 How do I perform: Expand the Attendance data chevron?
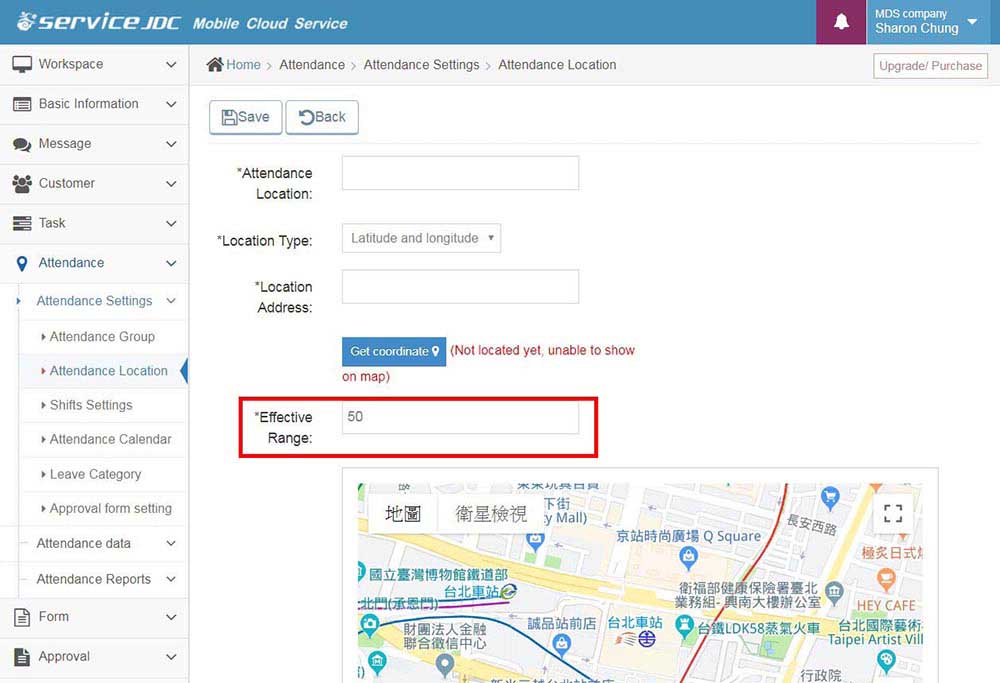click(x=171, y=543)
